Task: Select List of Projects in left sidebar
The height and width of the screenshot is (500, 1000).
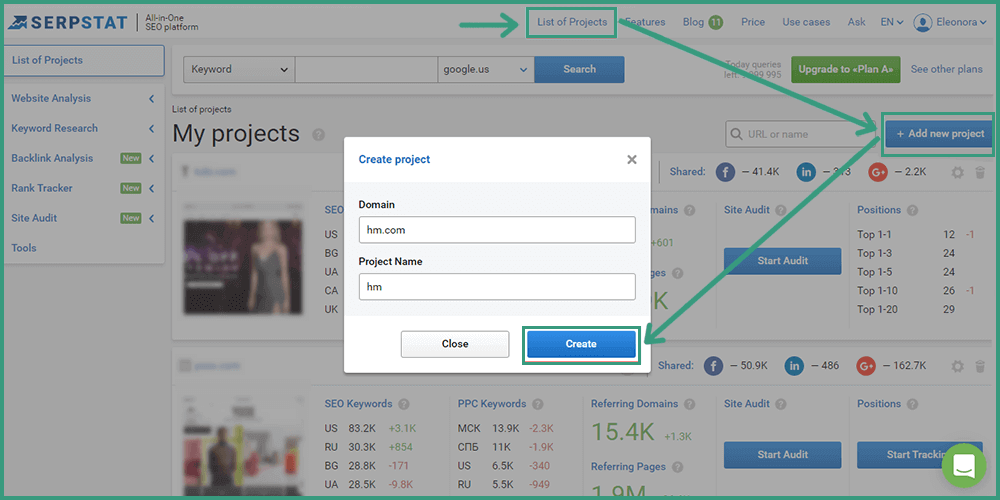Action: click(84, 61)
